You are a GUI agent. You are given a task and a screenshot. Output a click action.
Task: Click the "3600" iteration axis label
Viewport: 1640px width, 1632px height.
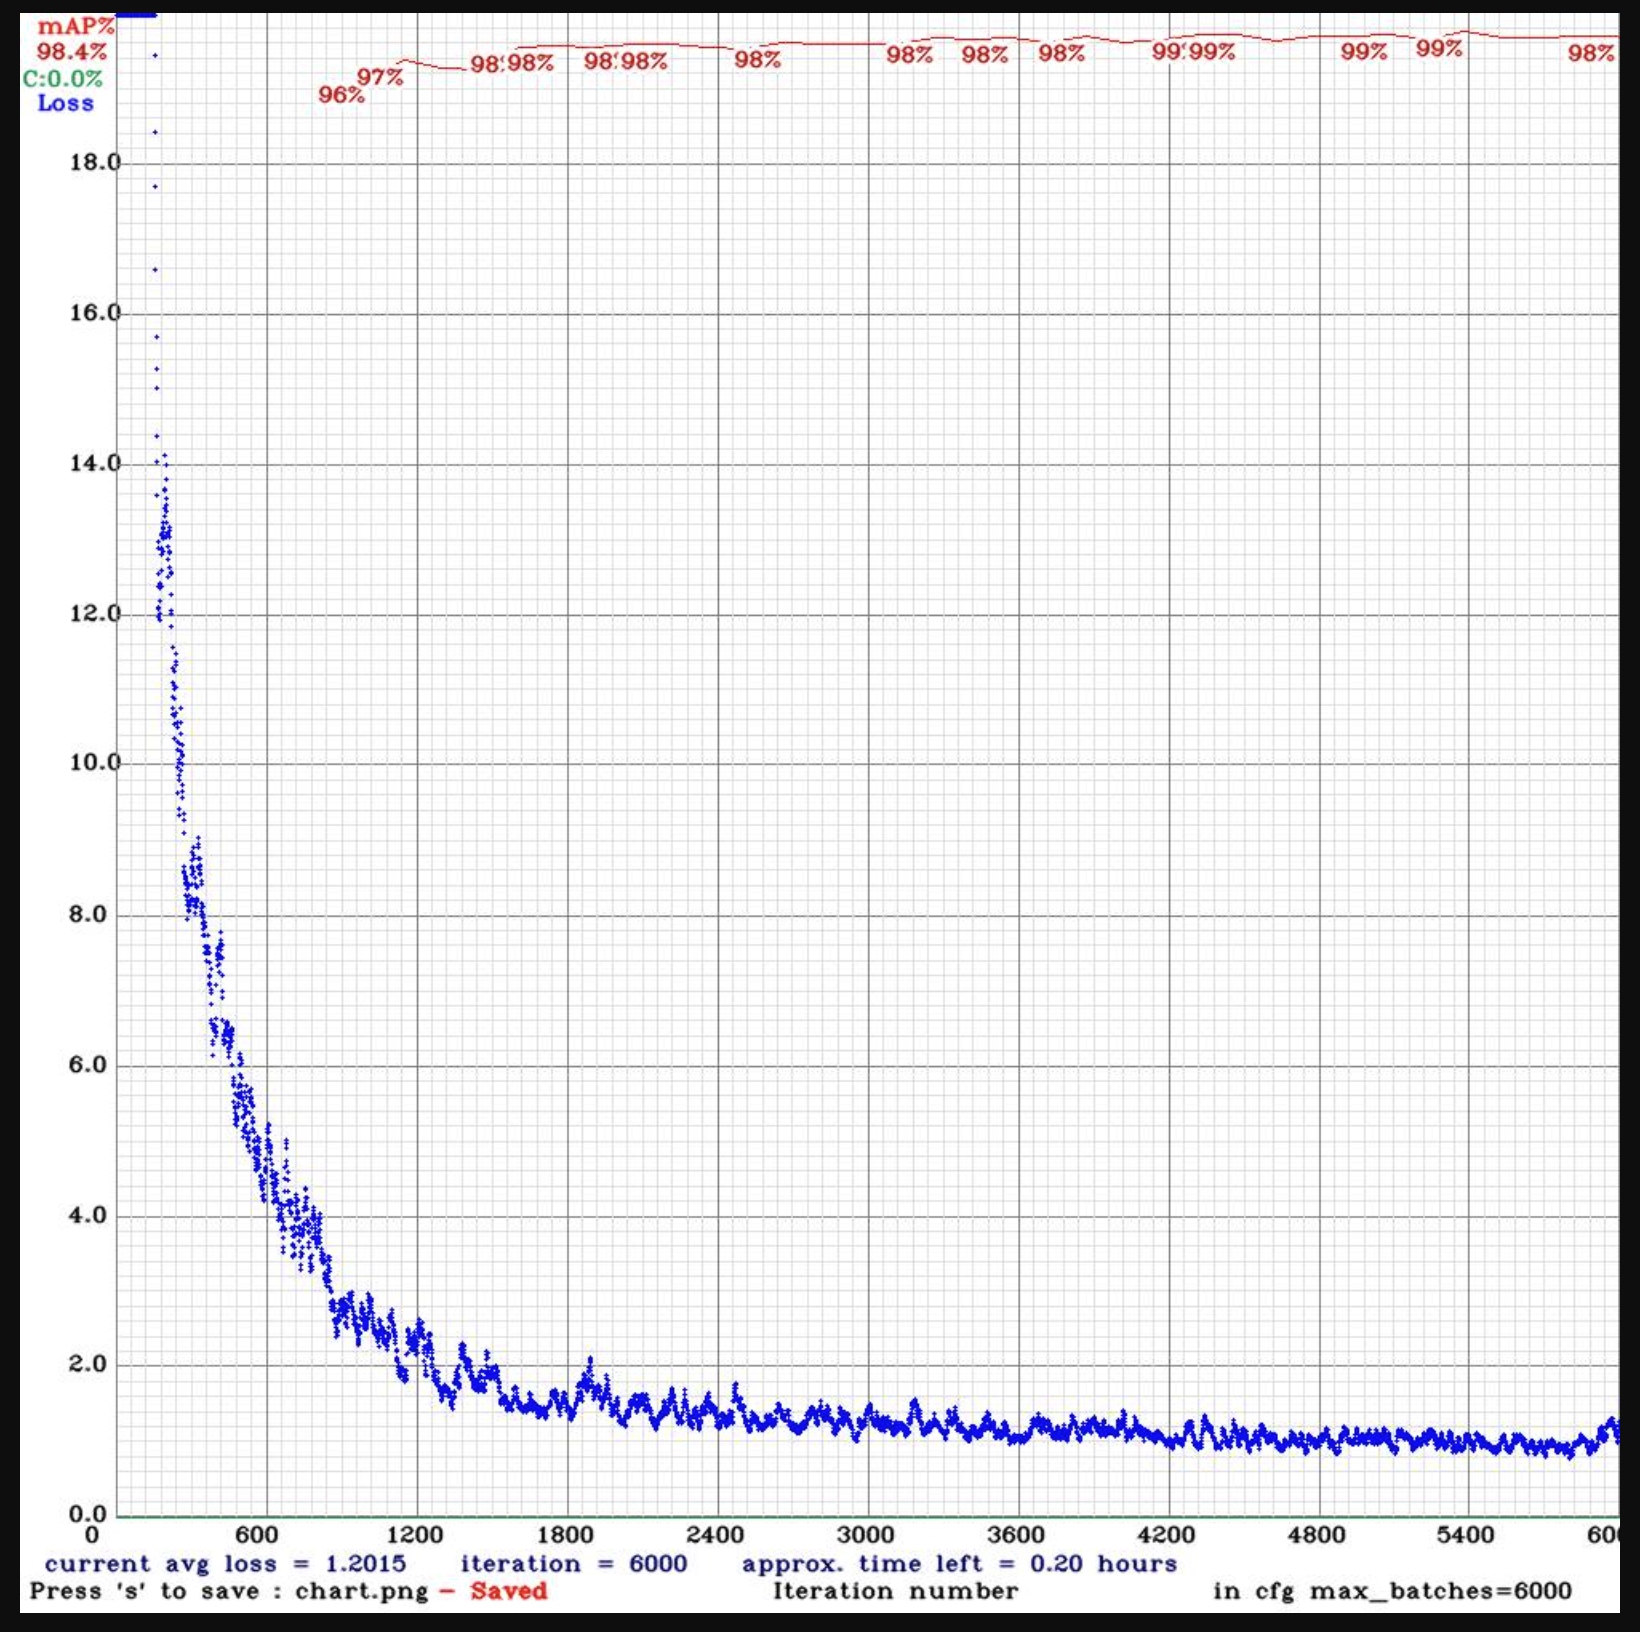pyautogui.click(x=1016, y=1535)
